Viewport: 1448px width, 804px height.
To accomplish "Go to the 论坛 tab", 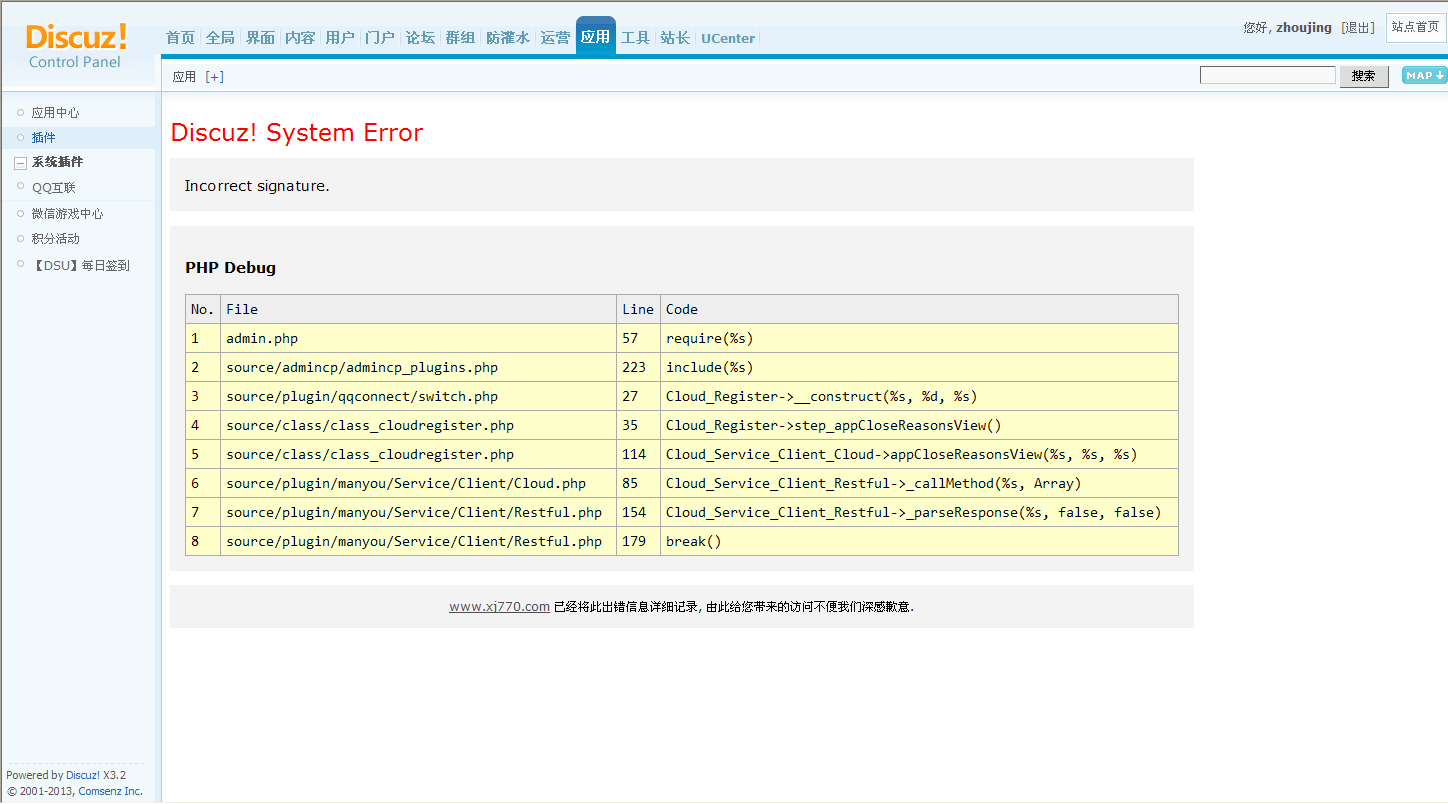I will pyautogui.click(x=420, y=38).
